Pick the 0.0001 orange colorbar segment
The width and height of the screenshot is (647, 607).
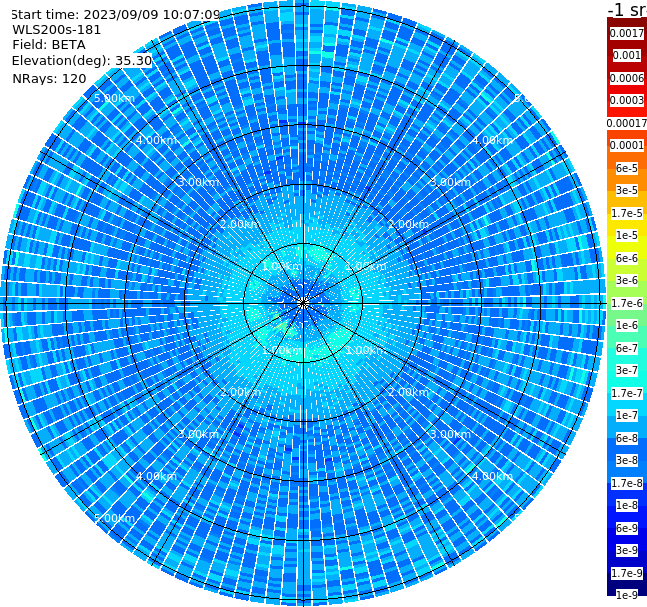(x=627, y=145)
